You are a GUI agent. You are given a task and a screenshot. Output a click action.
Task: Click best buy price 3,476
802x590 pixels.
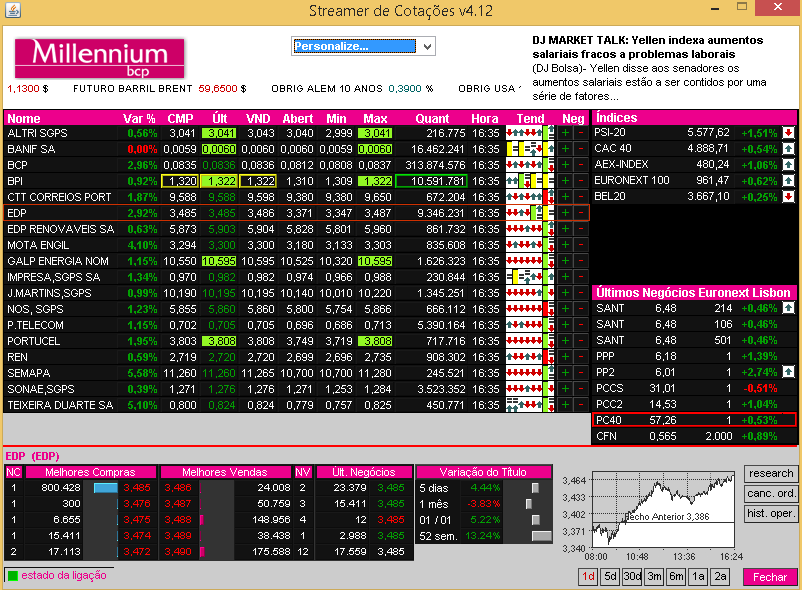pos(137,504)
